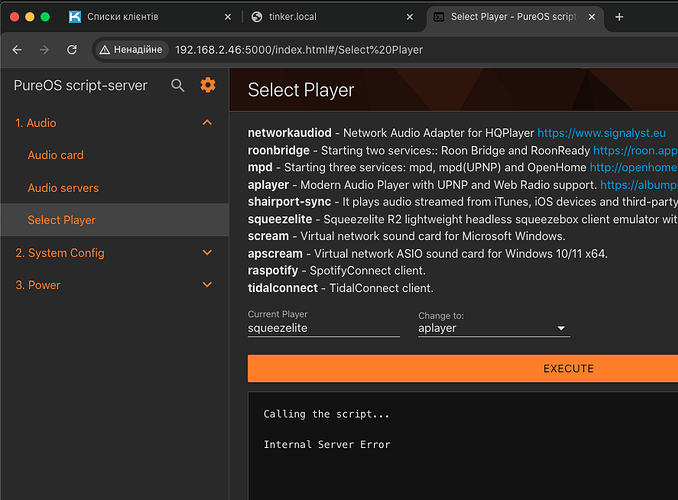Open the signalyst.eu link

point(601,133)
